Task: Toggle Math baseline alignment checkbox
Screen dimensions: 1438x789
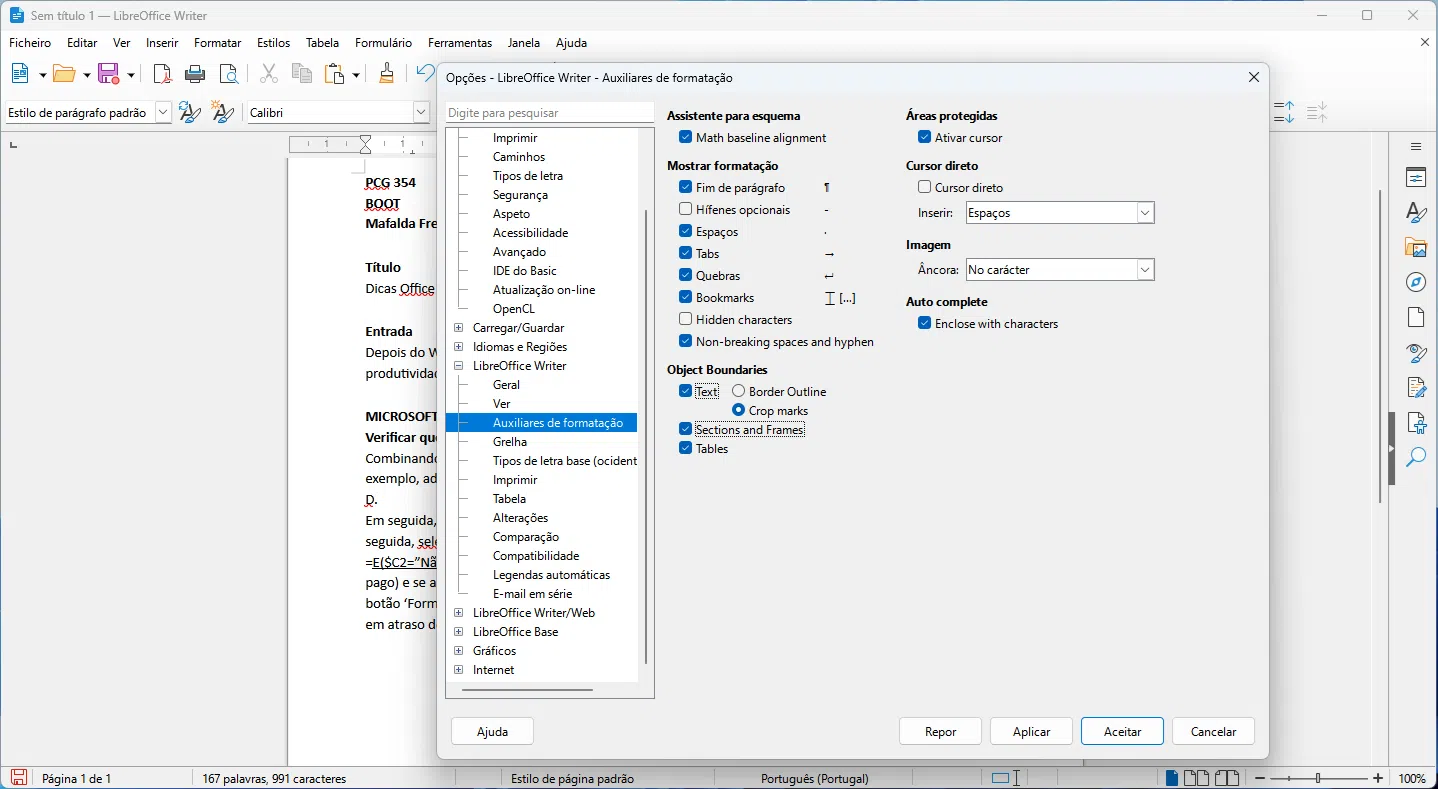Action: coord(685,138)
